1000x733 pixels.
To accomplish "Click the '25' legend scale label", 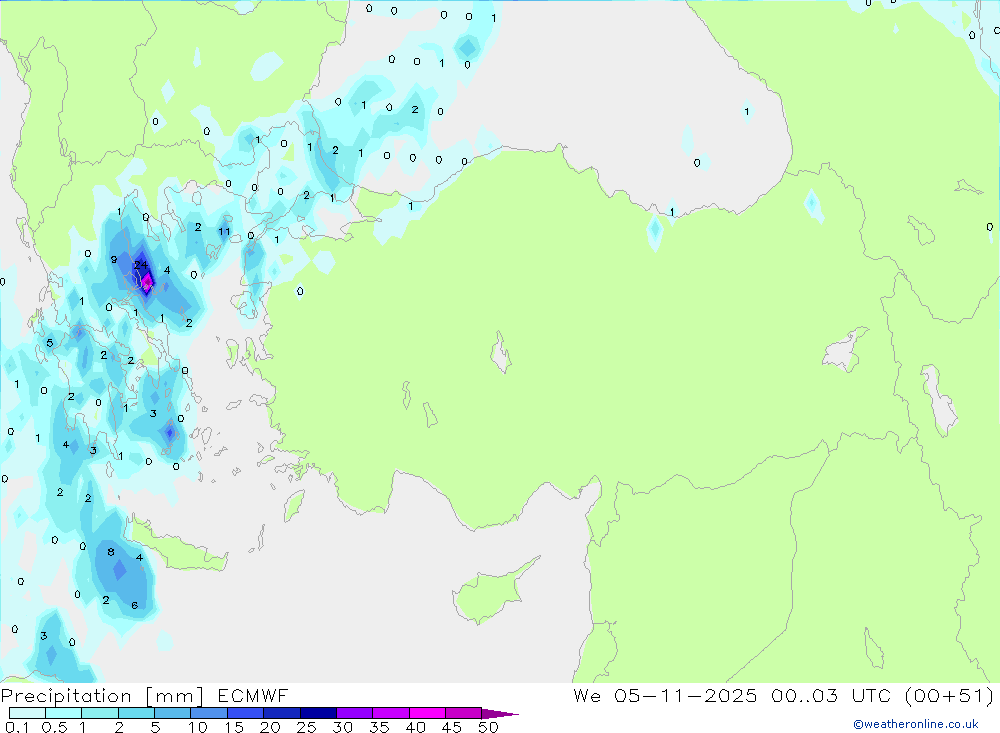I will (x=307, y=727).
